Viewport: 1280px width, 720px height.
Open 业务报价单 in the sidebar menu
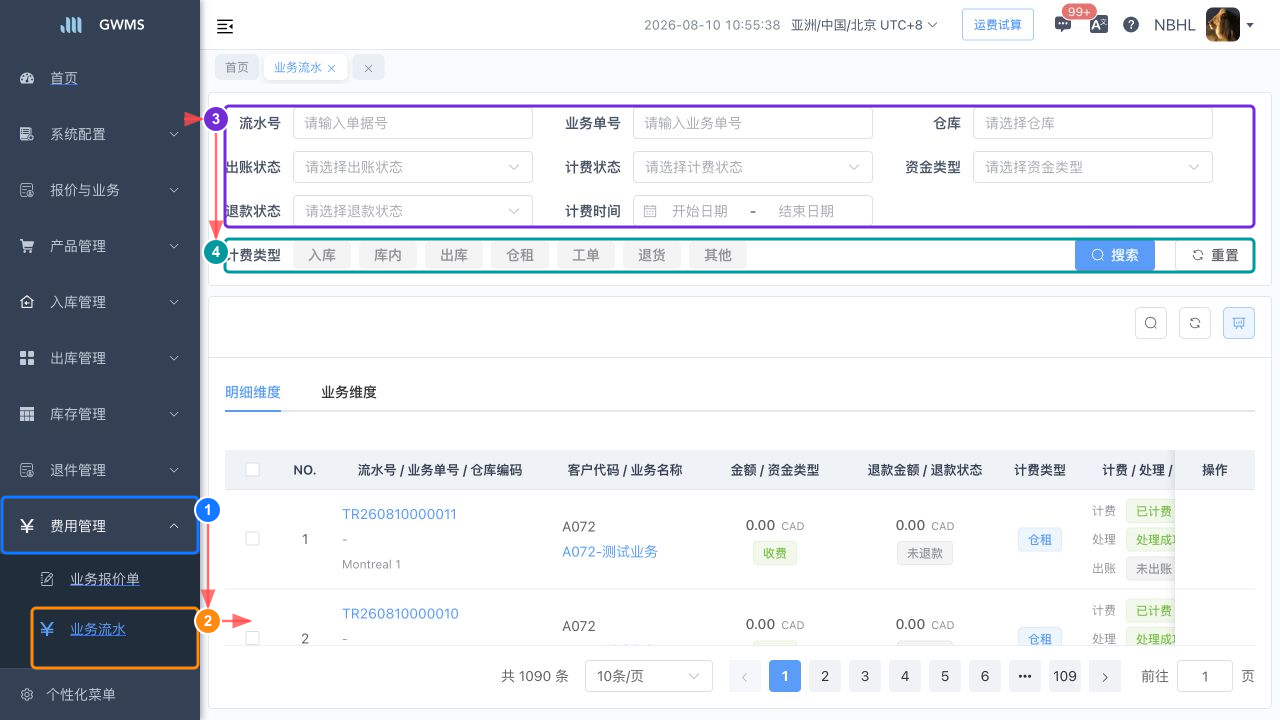[x=105, y=579]
